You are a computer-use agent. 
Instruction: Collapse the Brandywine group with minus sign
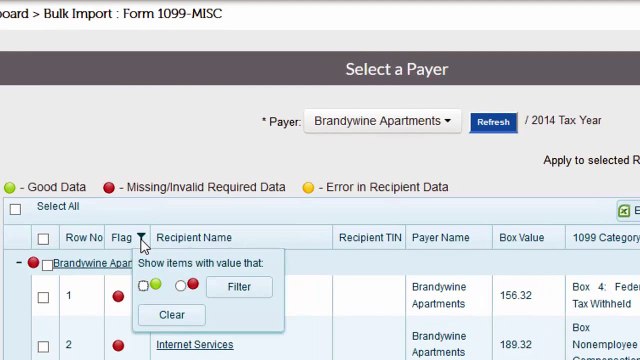coord(19,262)
